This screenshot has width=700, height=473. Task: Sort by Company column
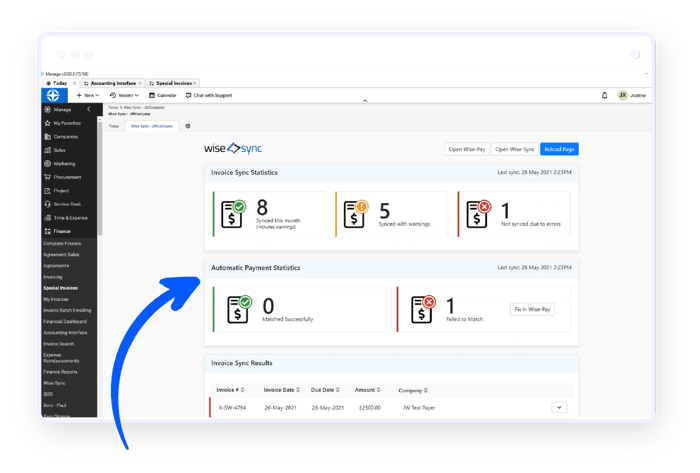[413, 390]
